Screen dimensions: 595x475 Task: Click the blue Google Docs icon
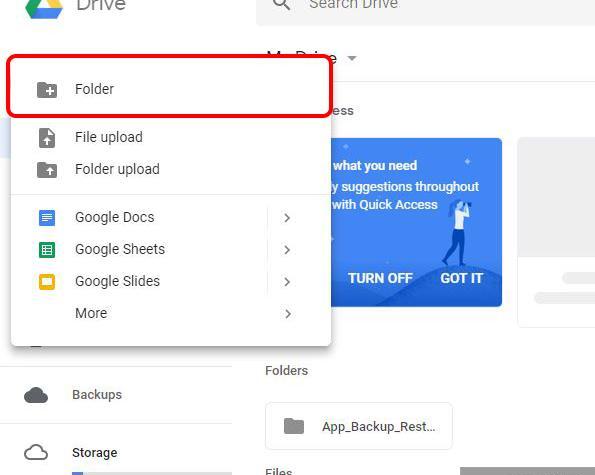(47, 218)
